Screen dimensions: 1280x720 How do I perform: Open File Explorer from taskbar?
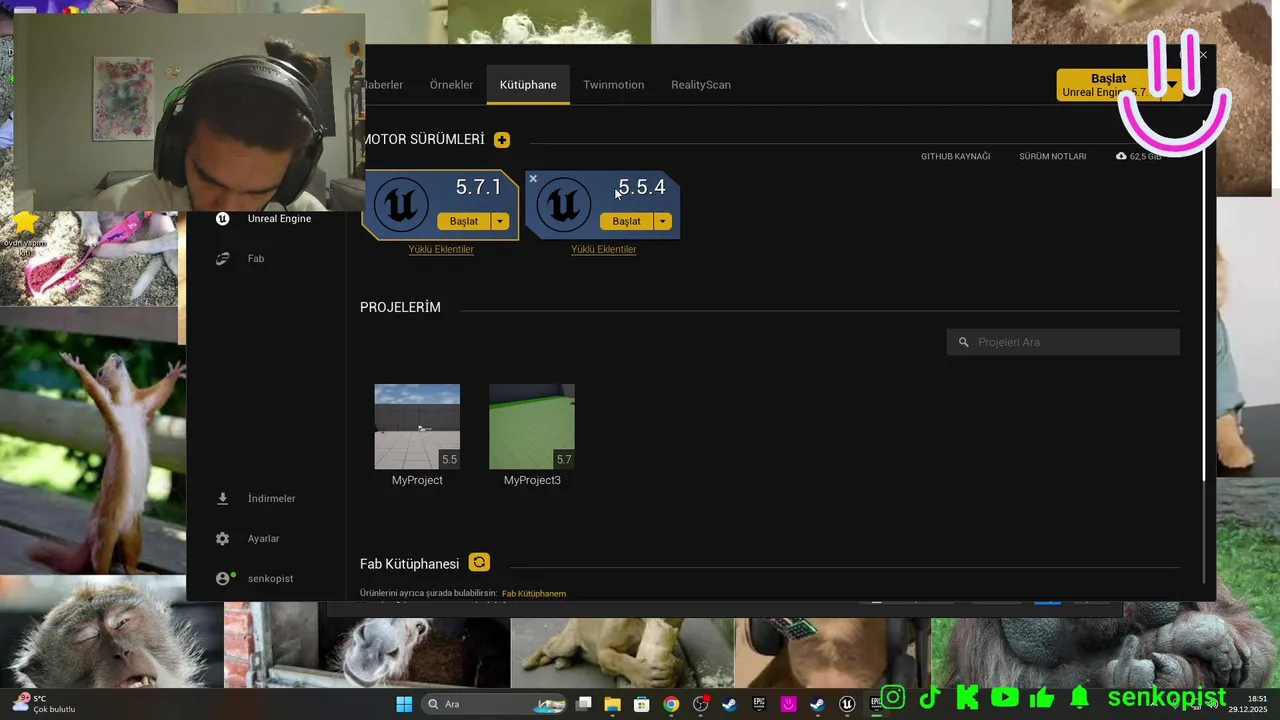click(612, 704)
